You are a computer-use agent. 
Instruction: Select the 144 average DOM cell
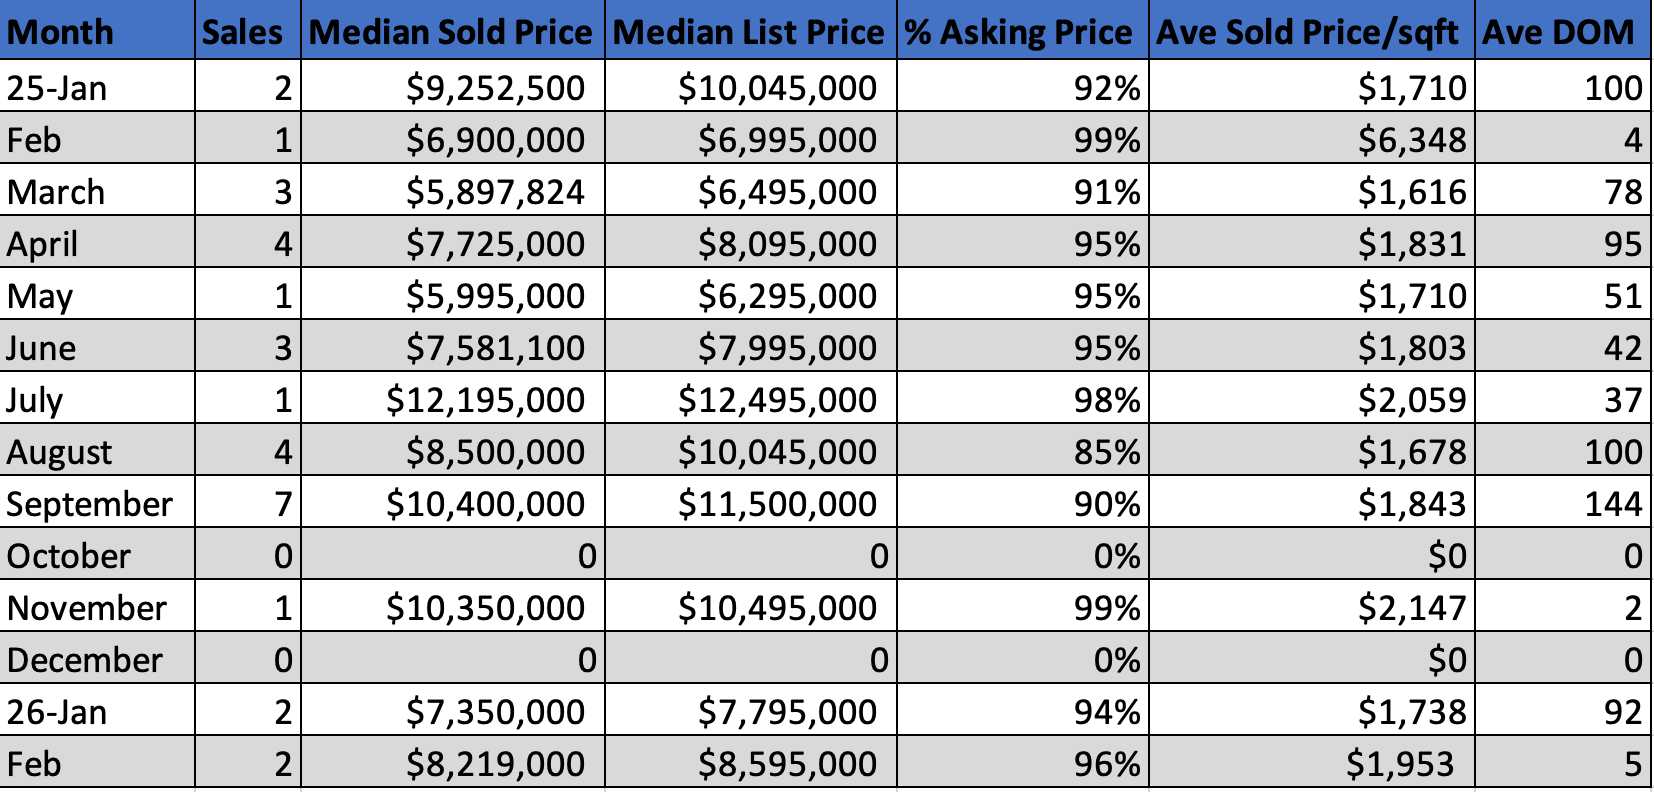click(x=1613, y=504)
